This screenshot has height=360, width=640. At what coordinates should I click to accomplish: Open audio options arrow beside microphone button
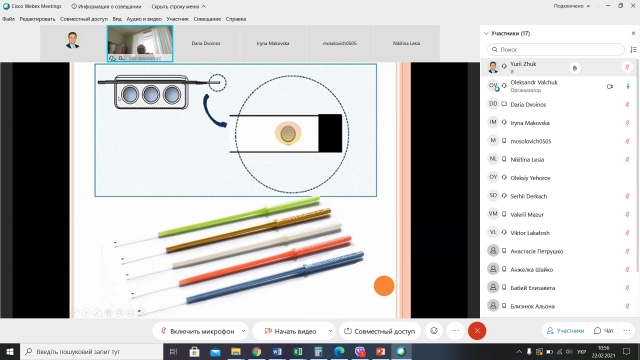coord(243,331)
